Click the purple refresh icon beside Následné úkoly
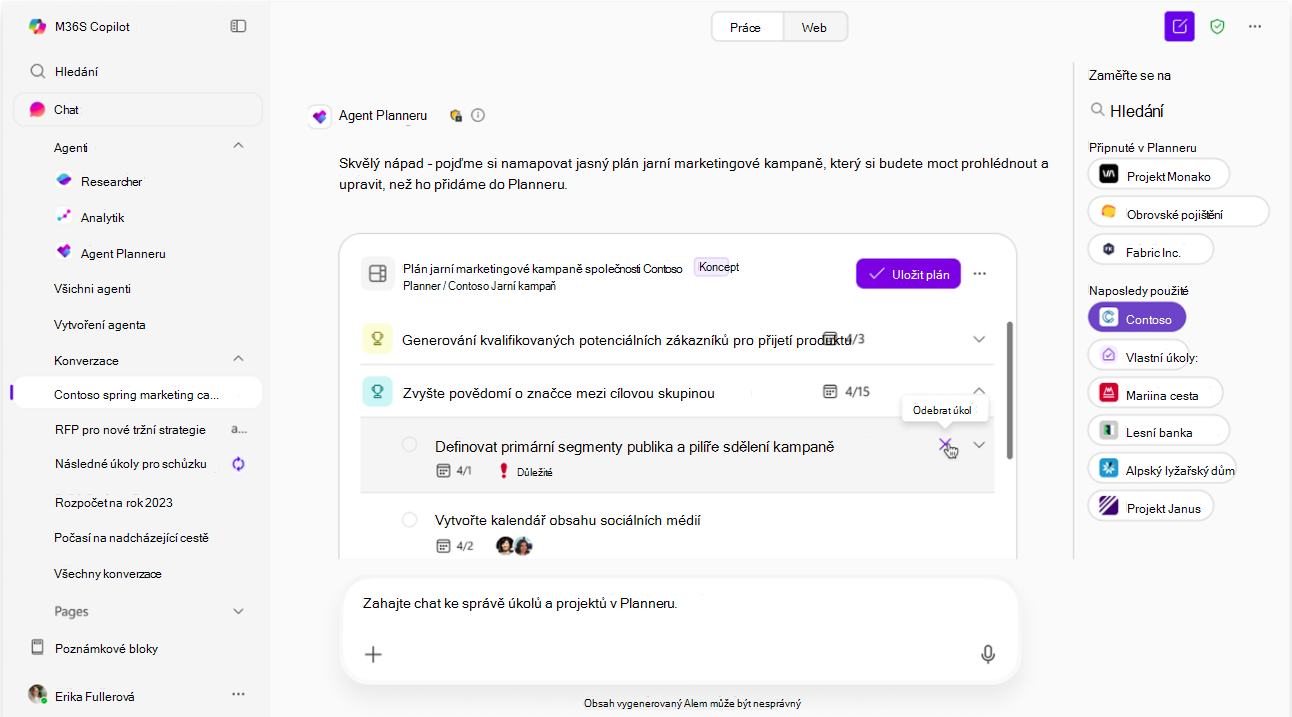 coord(238,464)
